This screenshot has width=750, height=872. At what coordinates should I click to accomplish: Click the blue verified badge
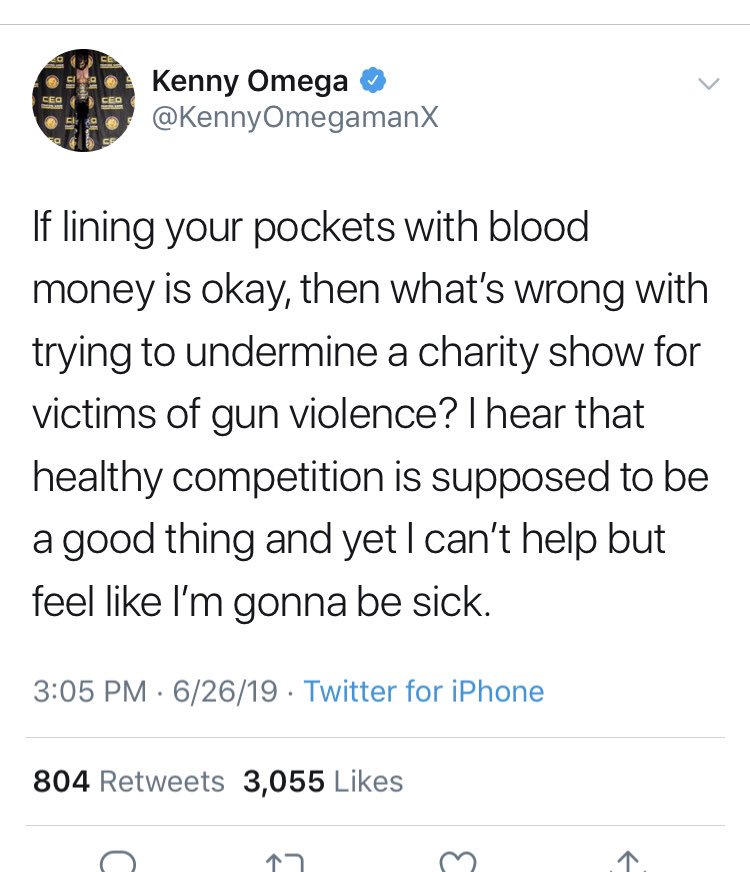coord(374,82)
